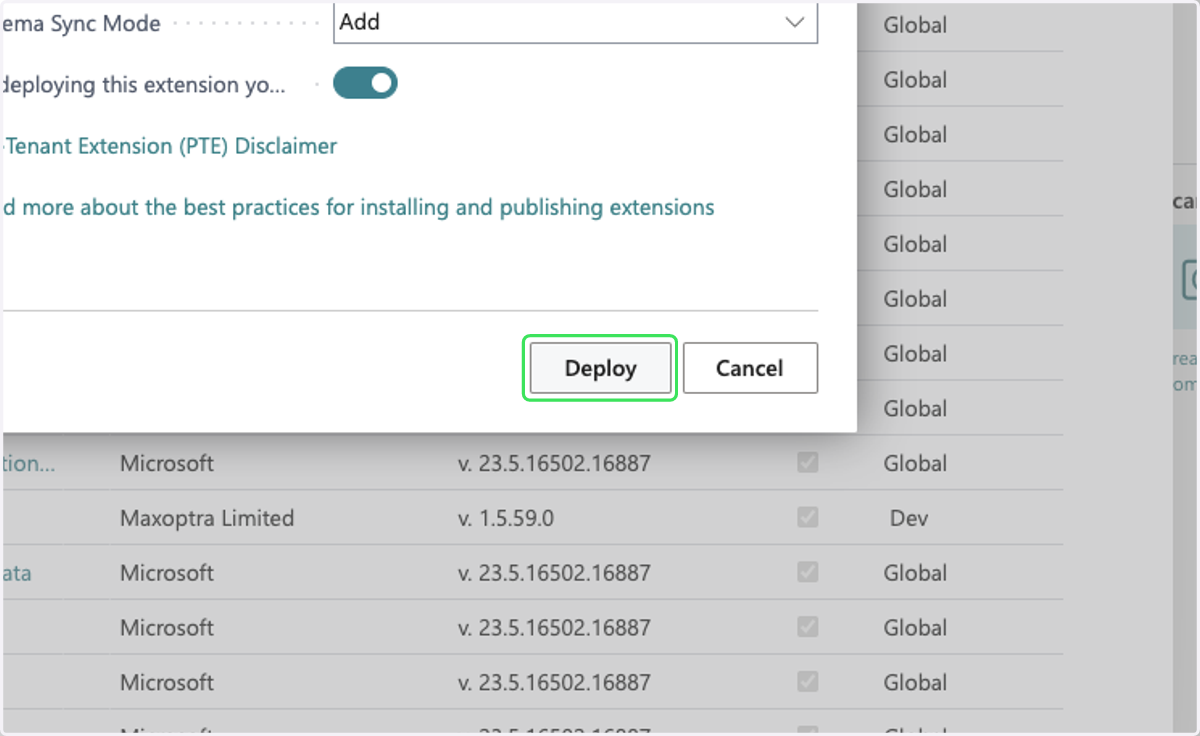Image resolution: width=1200 pixels, height=736 pixels.
Task: Open the extension link ending in 'ata'
Action: 17,573
